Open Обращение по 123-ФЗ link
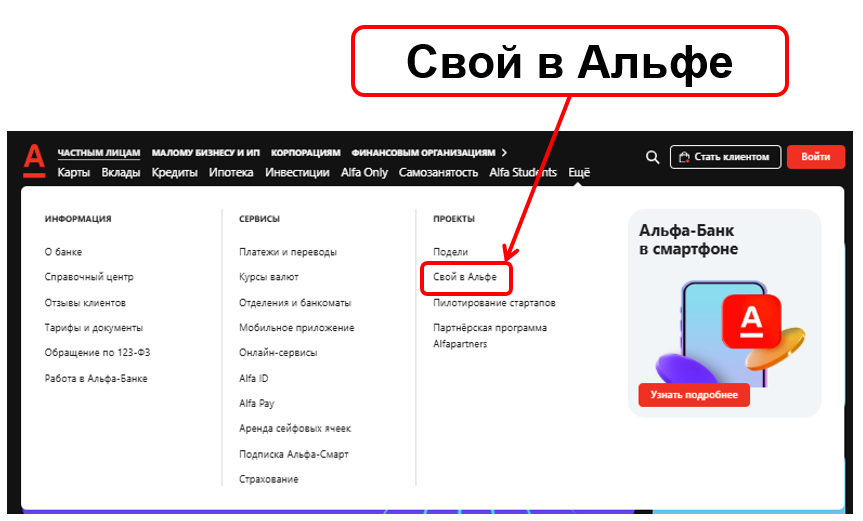The width and height of the screenshot is (863, 521). 97,353
